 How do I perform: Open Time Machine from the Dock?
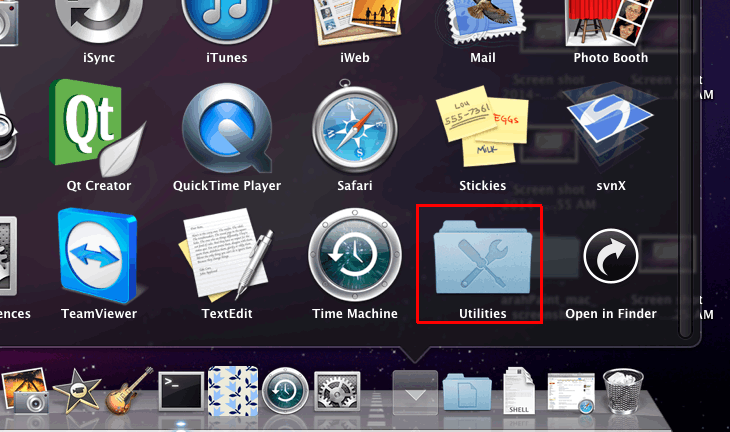click(285, 390)
